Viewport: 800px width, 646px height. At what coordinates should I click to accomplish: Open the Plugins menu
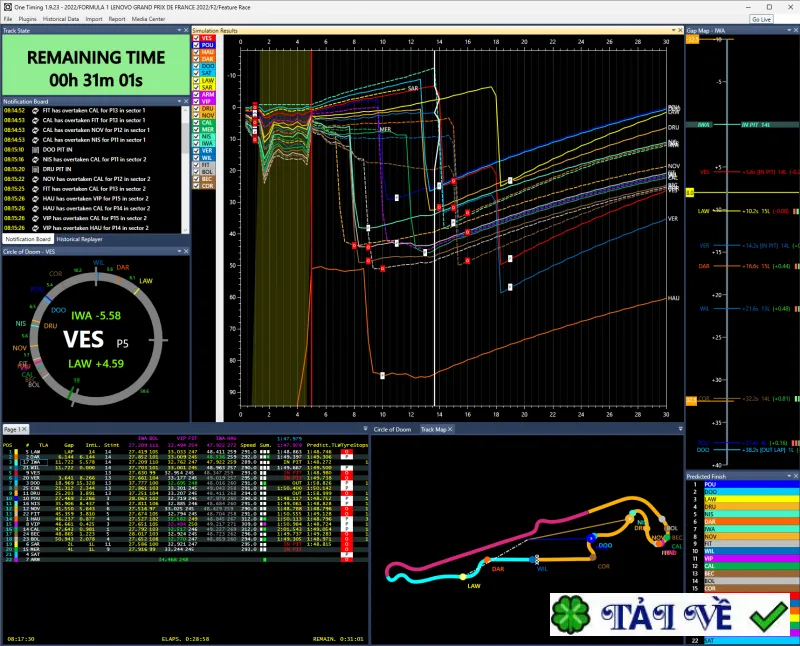click(x=27, y=19)
